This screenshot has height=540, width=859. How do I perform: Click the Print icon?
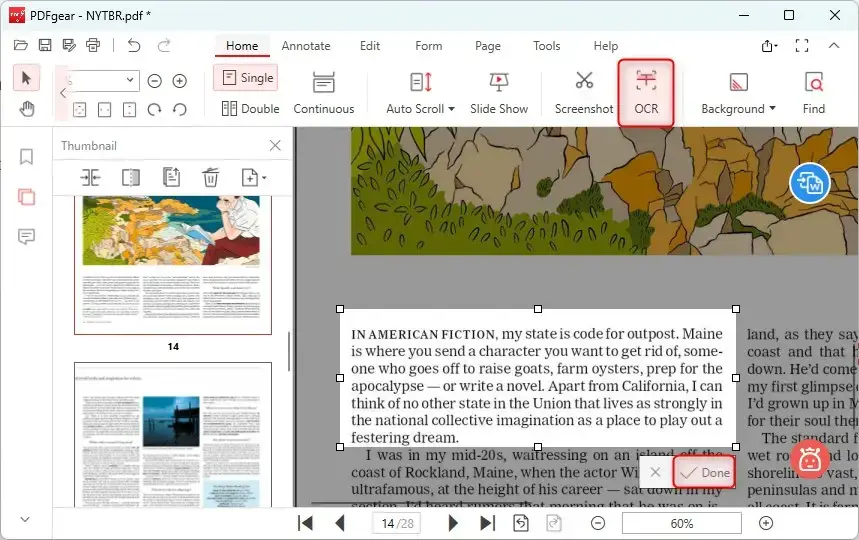click(93, 45)
